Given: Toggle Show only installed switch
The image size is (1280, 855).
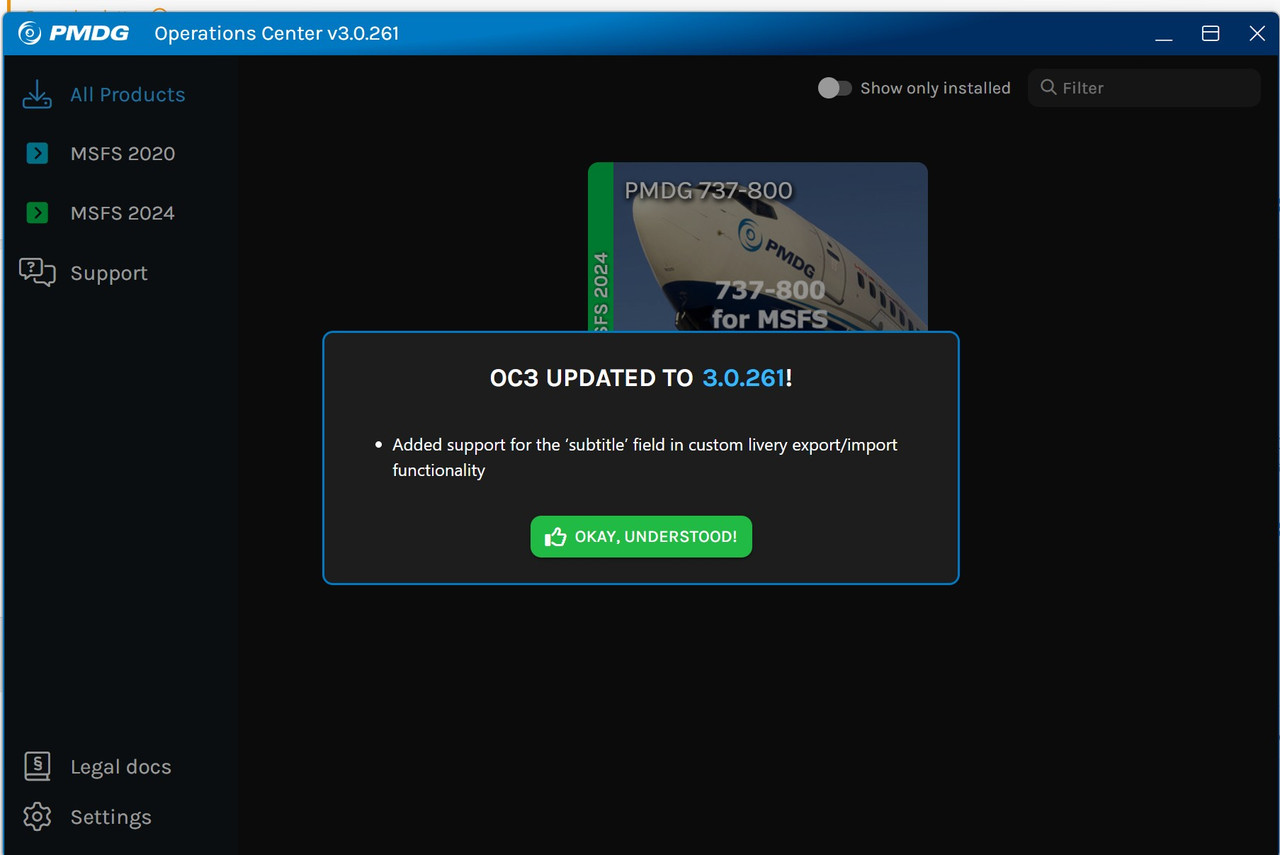Looking at the screenshot, I should (x=835, y=88).
